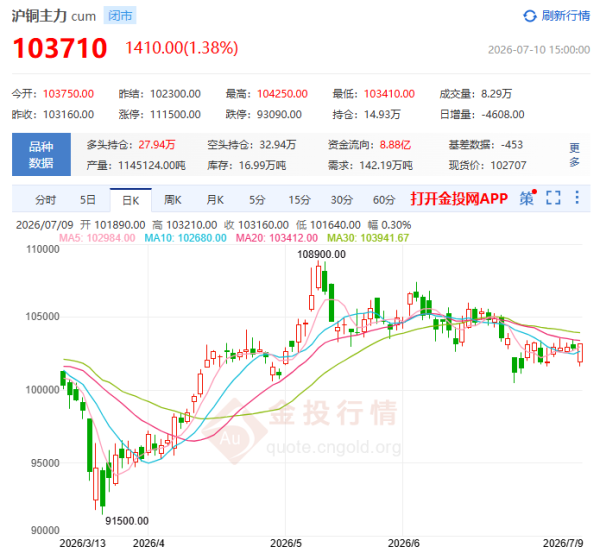The image size is (600, 547).
Task: Click the 91500.00 low price label
Action: (x=127, y=521)
